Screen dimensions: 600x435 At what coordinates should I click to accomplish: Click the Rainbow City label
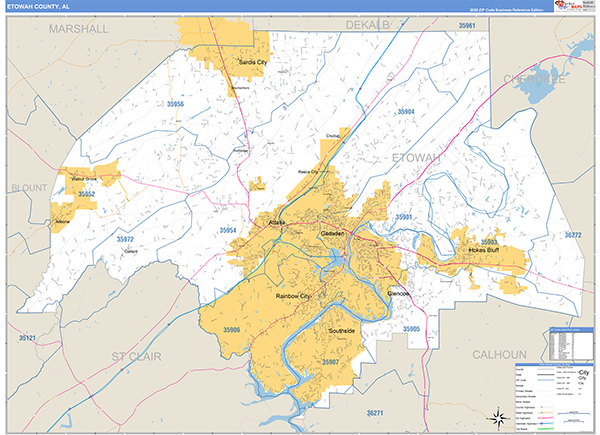point(293,296)
